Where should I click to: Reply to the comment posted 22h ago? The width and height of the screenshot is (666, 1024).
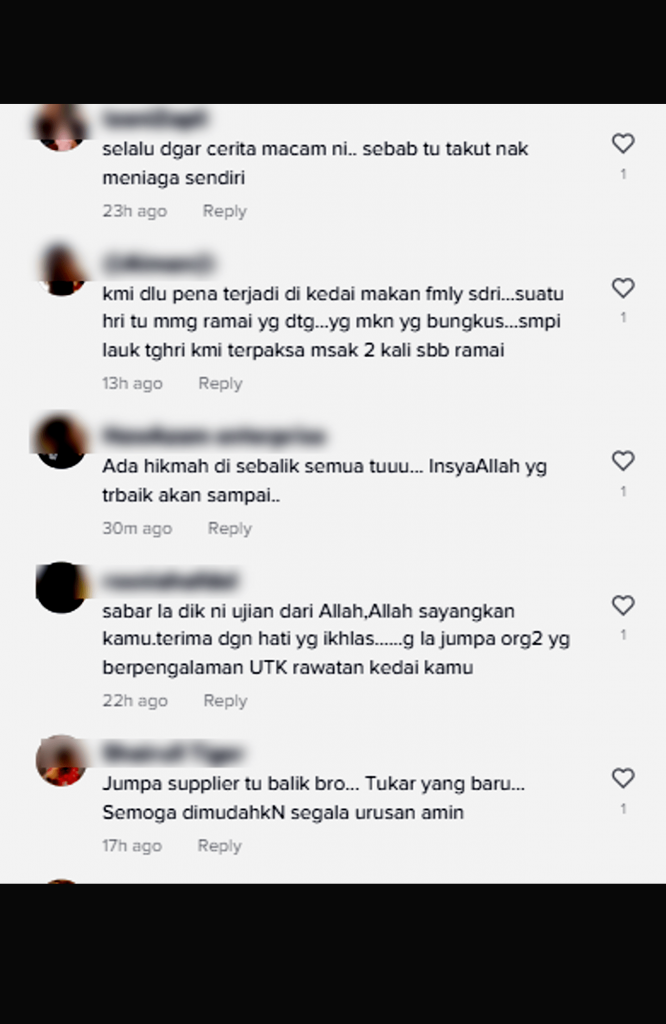coord(225,701)
